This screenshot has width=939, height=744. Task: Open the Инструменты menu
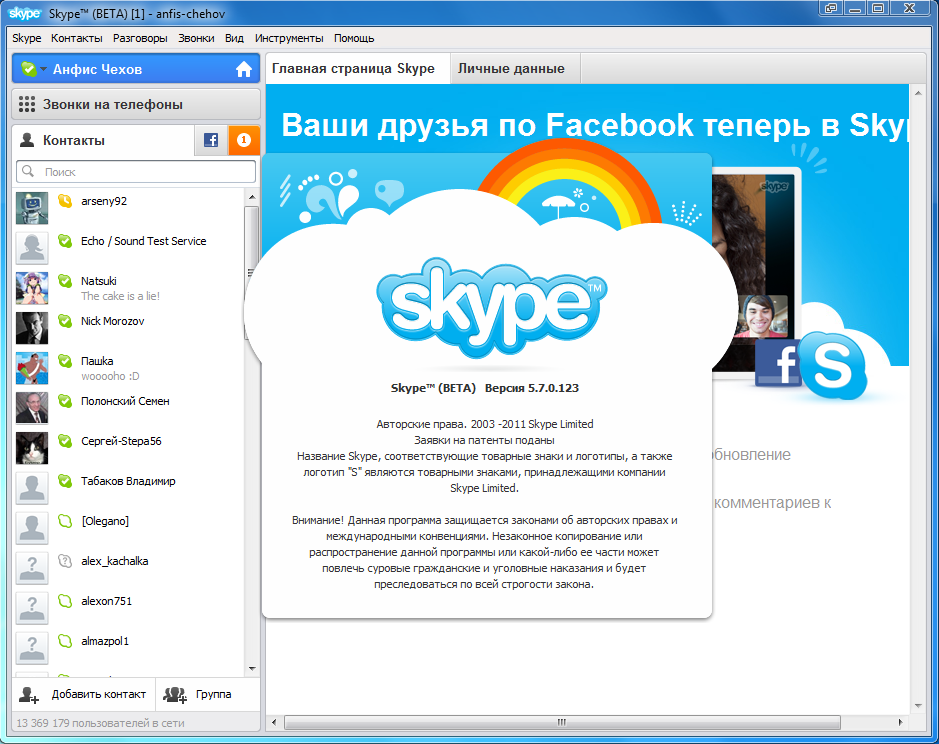point(289,38)
